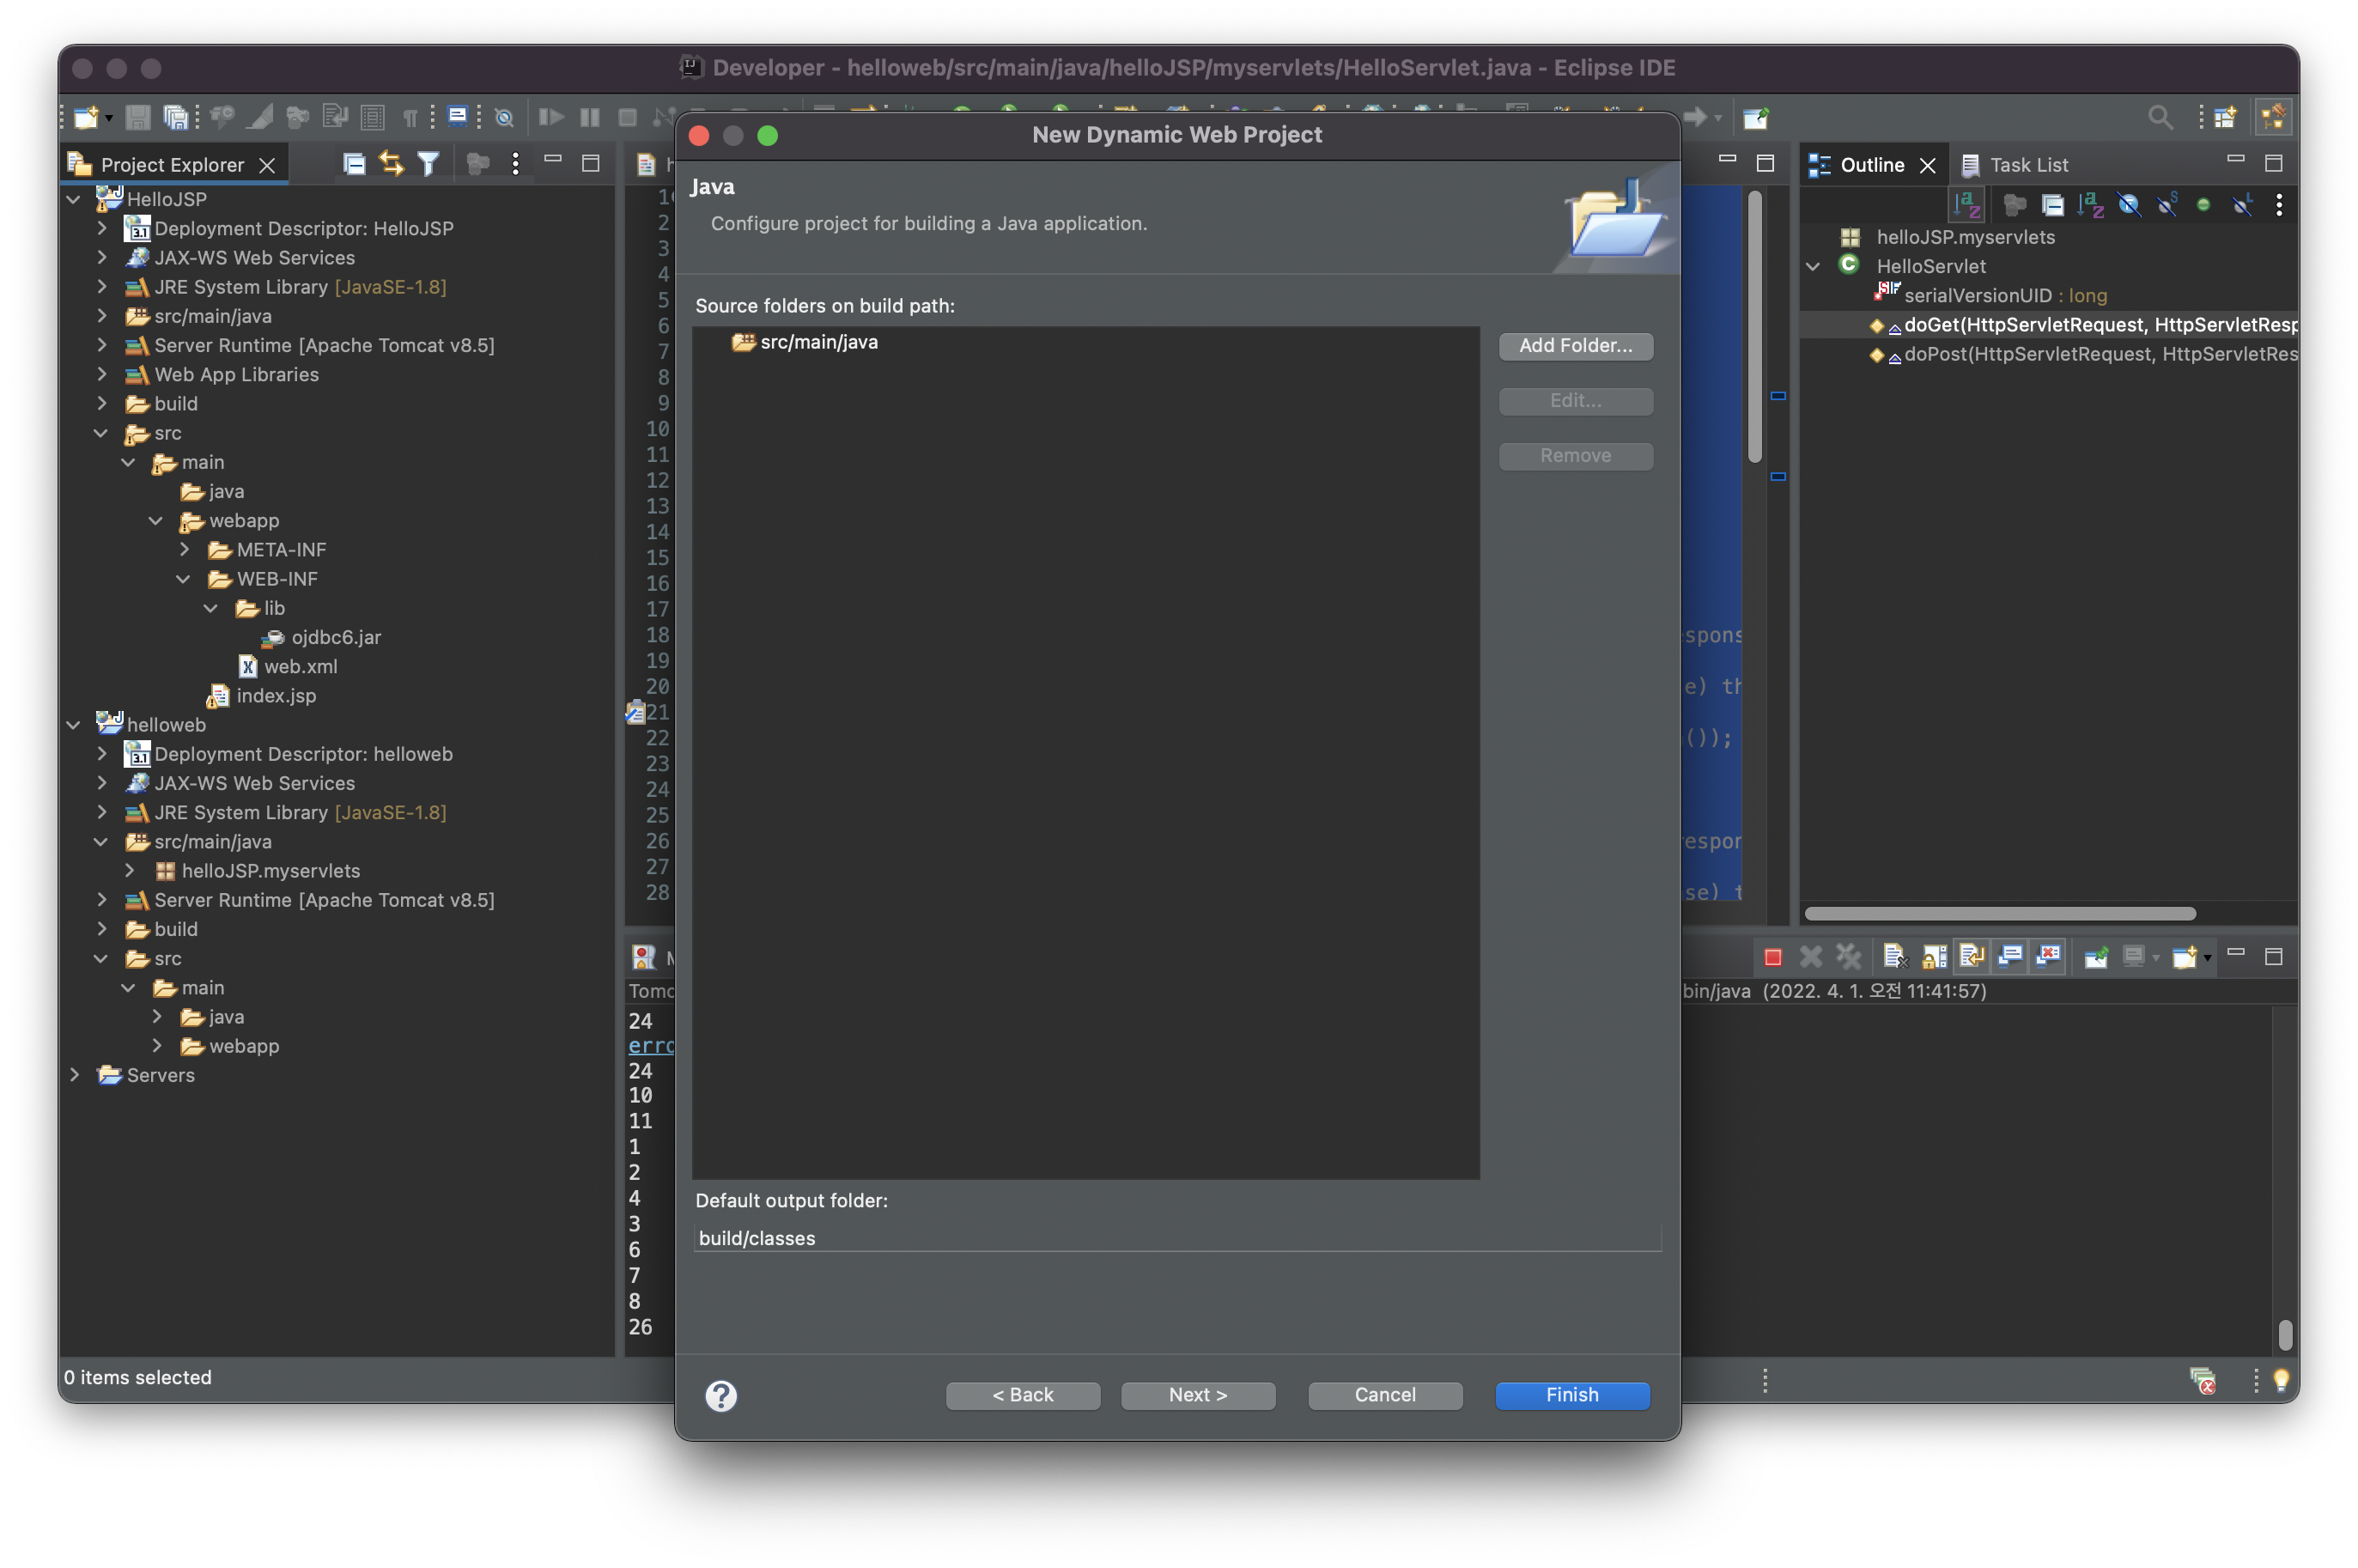Viewport: 2358px width, 1568px height.
Task: Open Project Explorer filter funnel icon
Action: click(428, 164)
